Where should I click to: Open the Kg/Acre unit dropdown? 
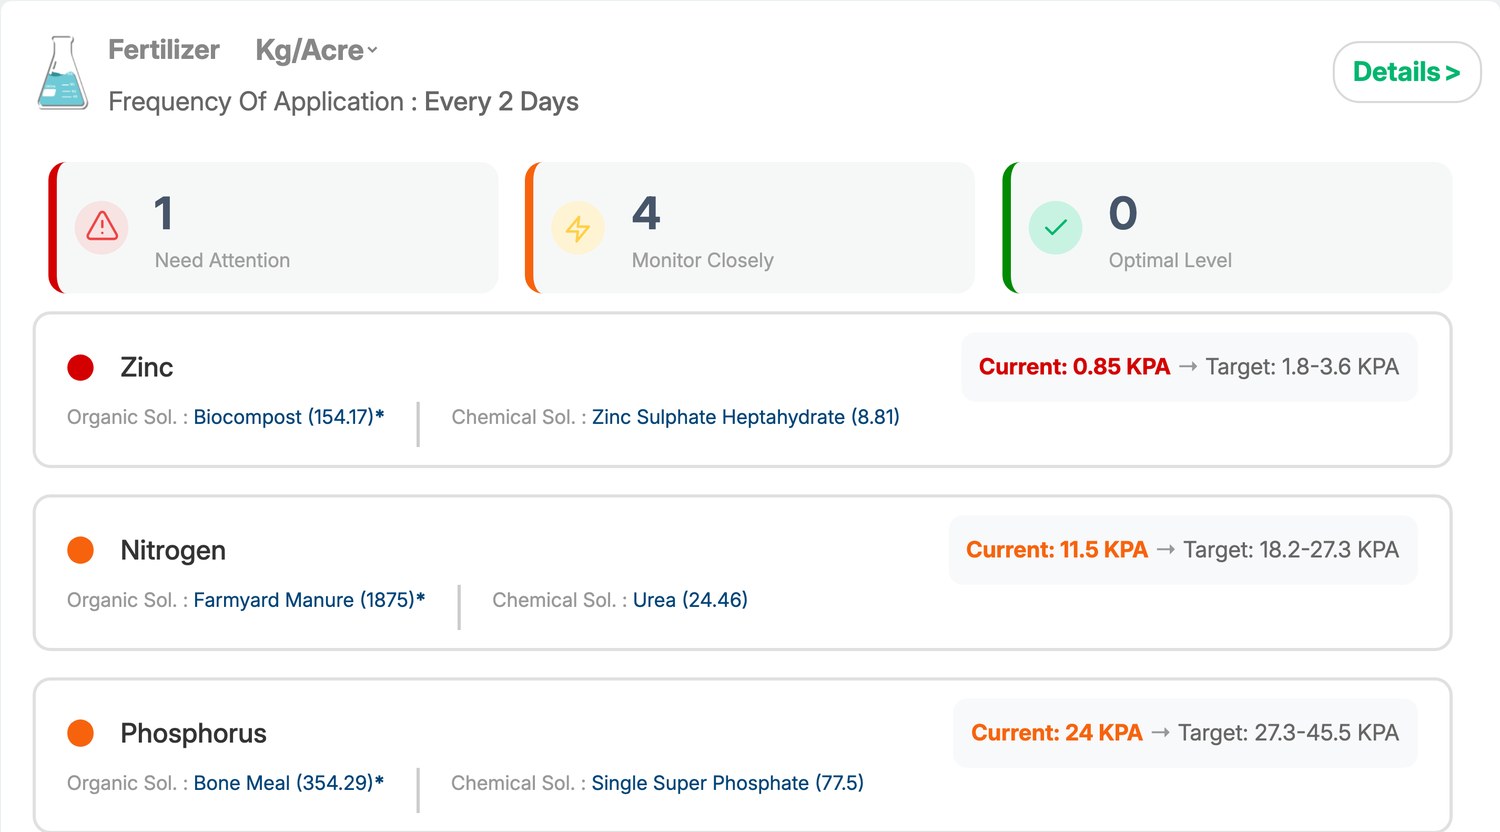[x=316, y=50]
